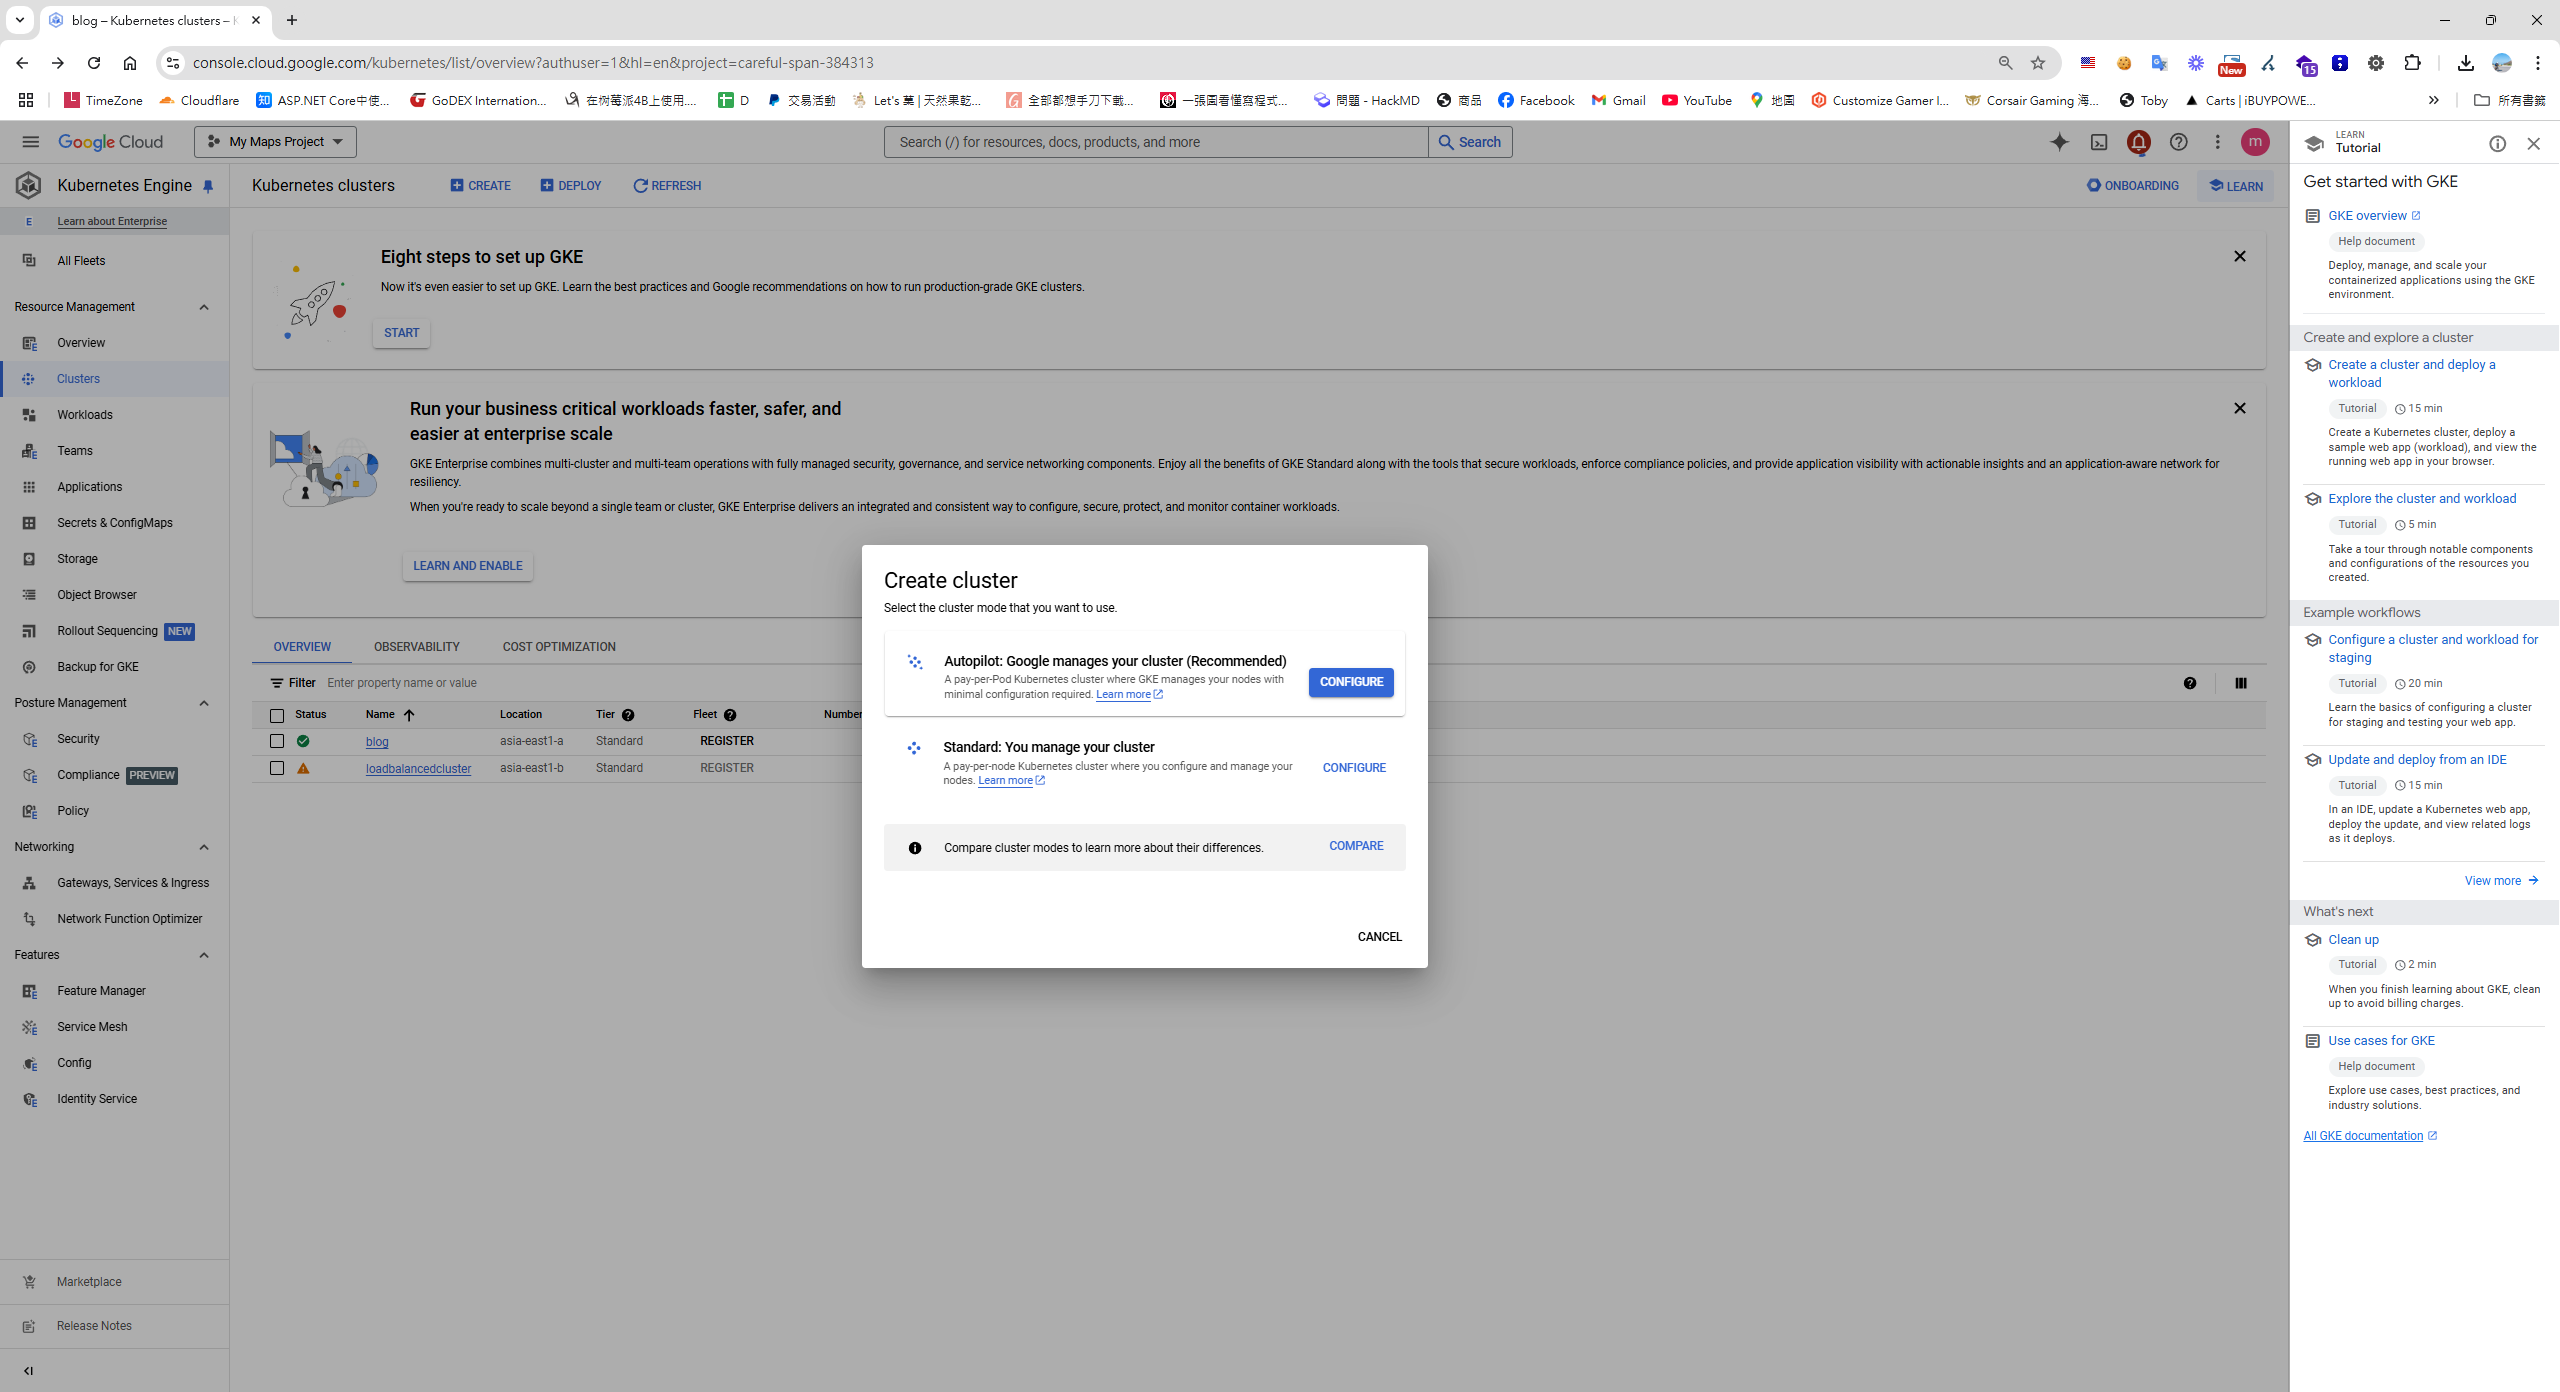Check the blog cluster row checkbox

point(276,741)
